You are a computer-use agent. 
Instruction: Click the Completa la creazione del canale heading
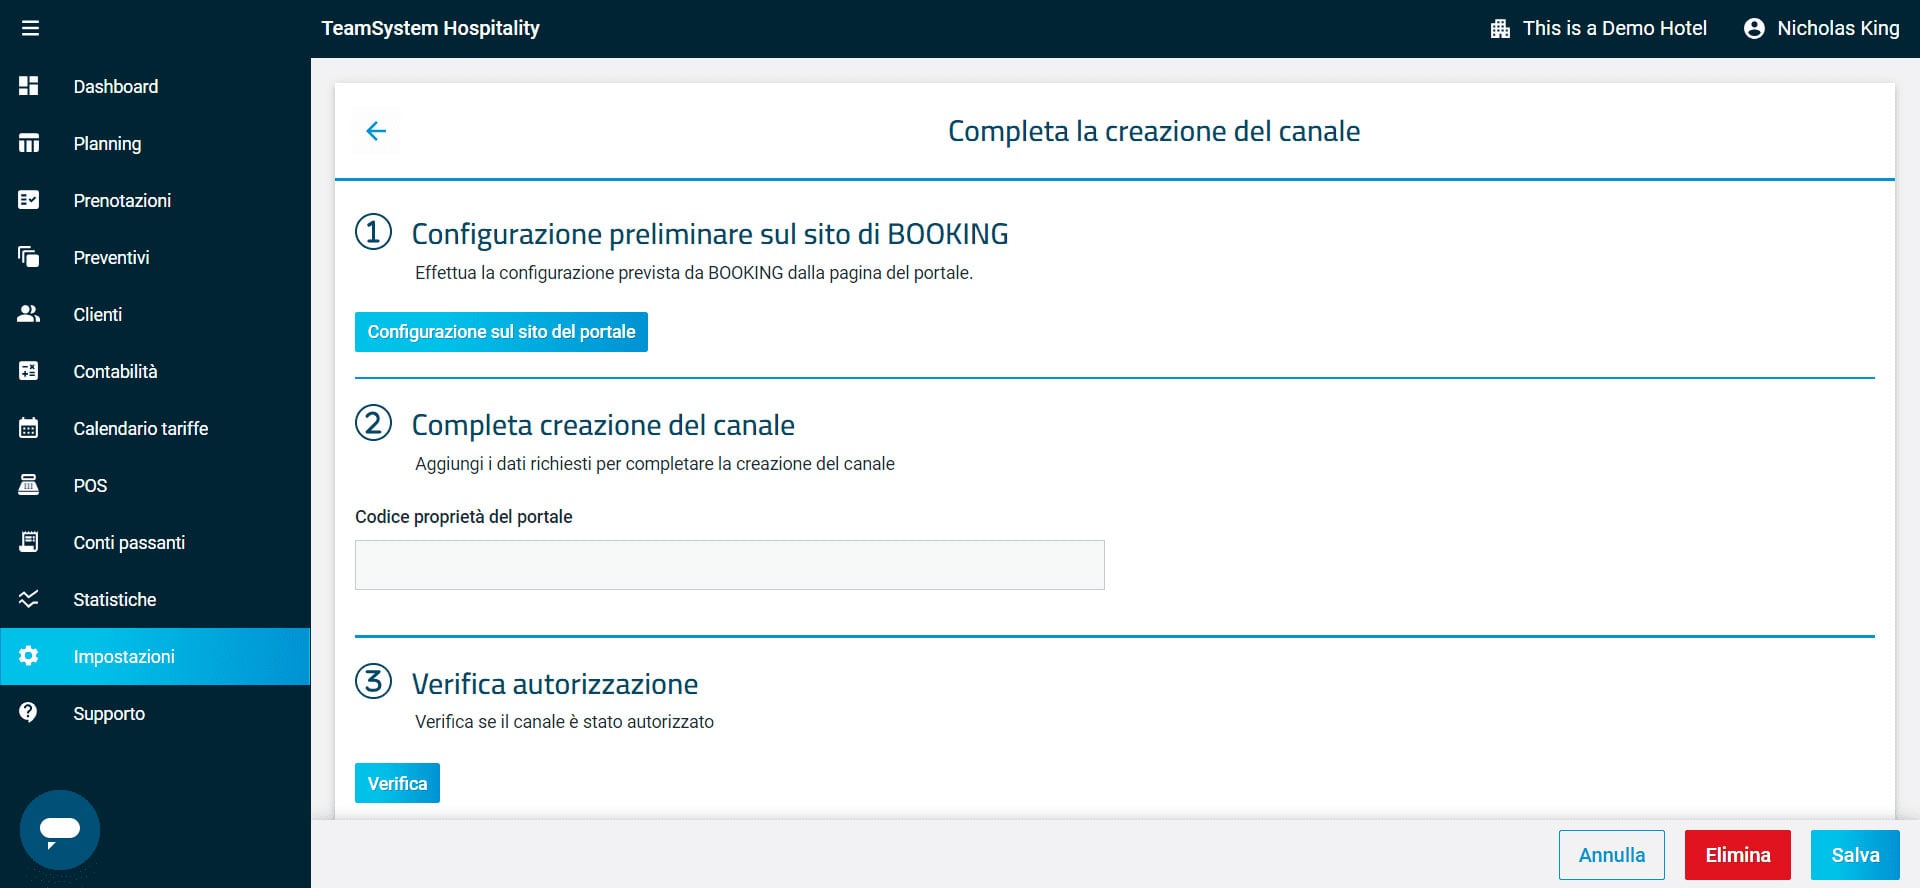click(1154, 131)
